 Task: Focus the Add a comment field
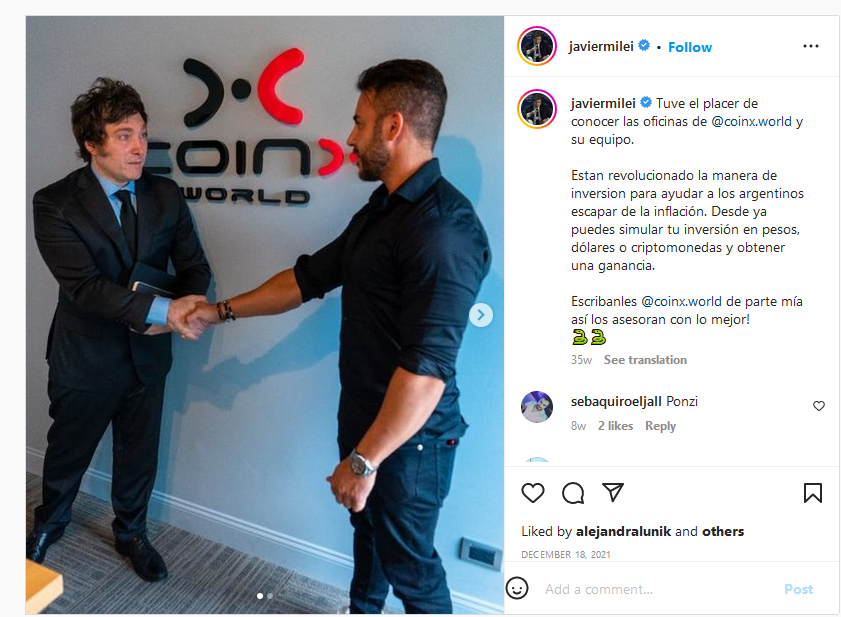(x=657, y=589)
